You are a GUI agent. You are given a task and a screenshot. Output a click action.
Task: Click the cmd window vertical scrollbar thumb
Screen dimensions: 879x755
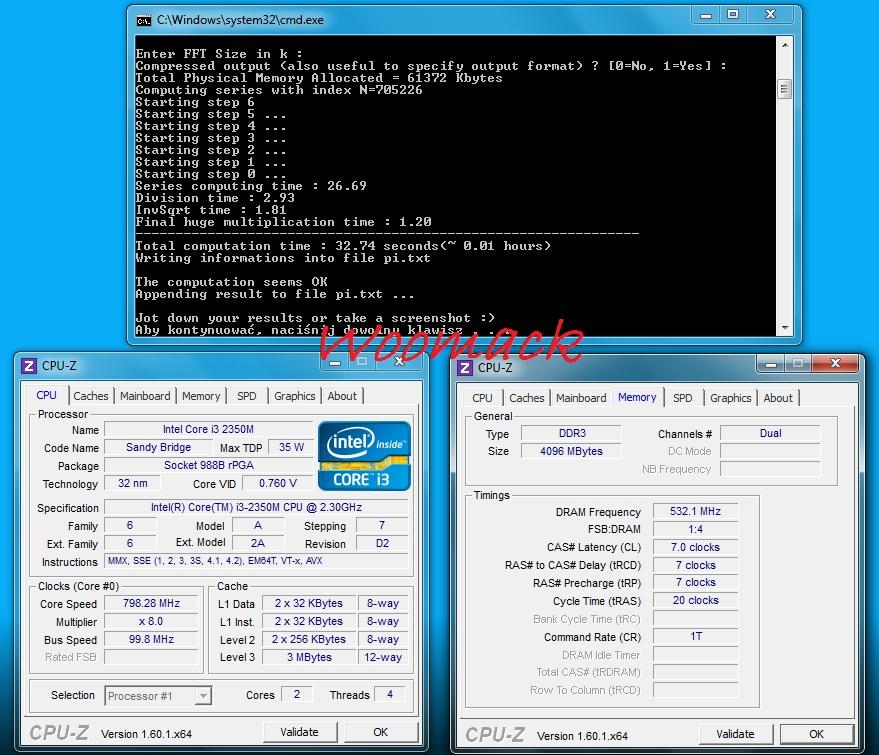[x=785, y=89]
